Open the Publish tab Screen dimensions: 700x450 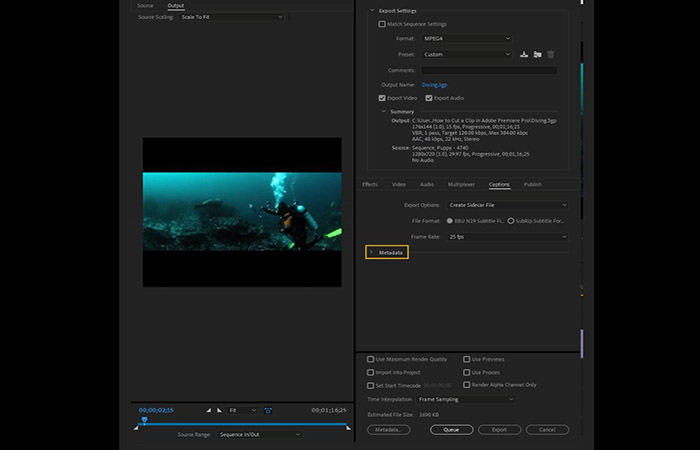click(533, 184)
